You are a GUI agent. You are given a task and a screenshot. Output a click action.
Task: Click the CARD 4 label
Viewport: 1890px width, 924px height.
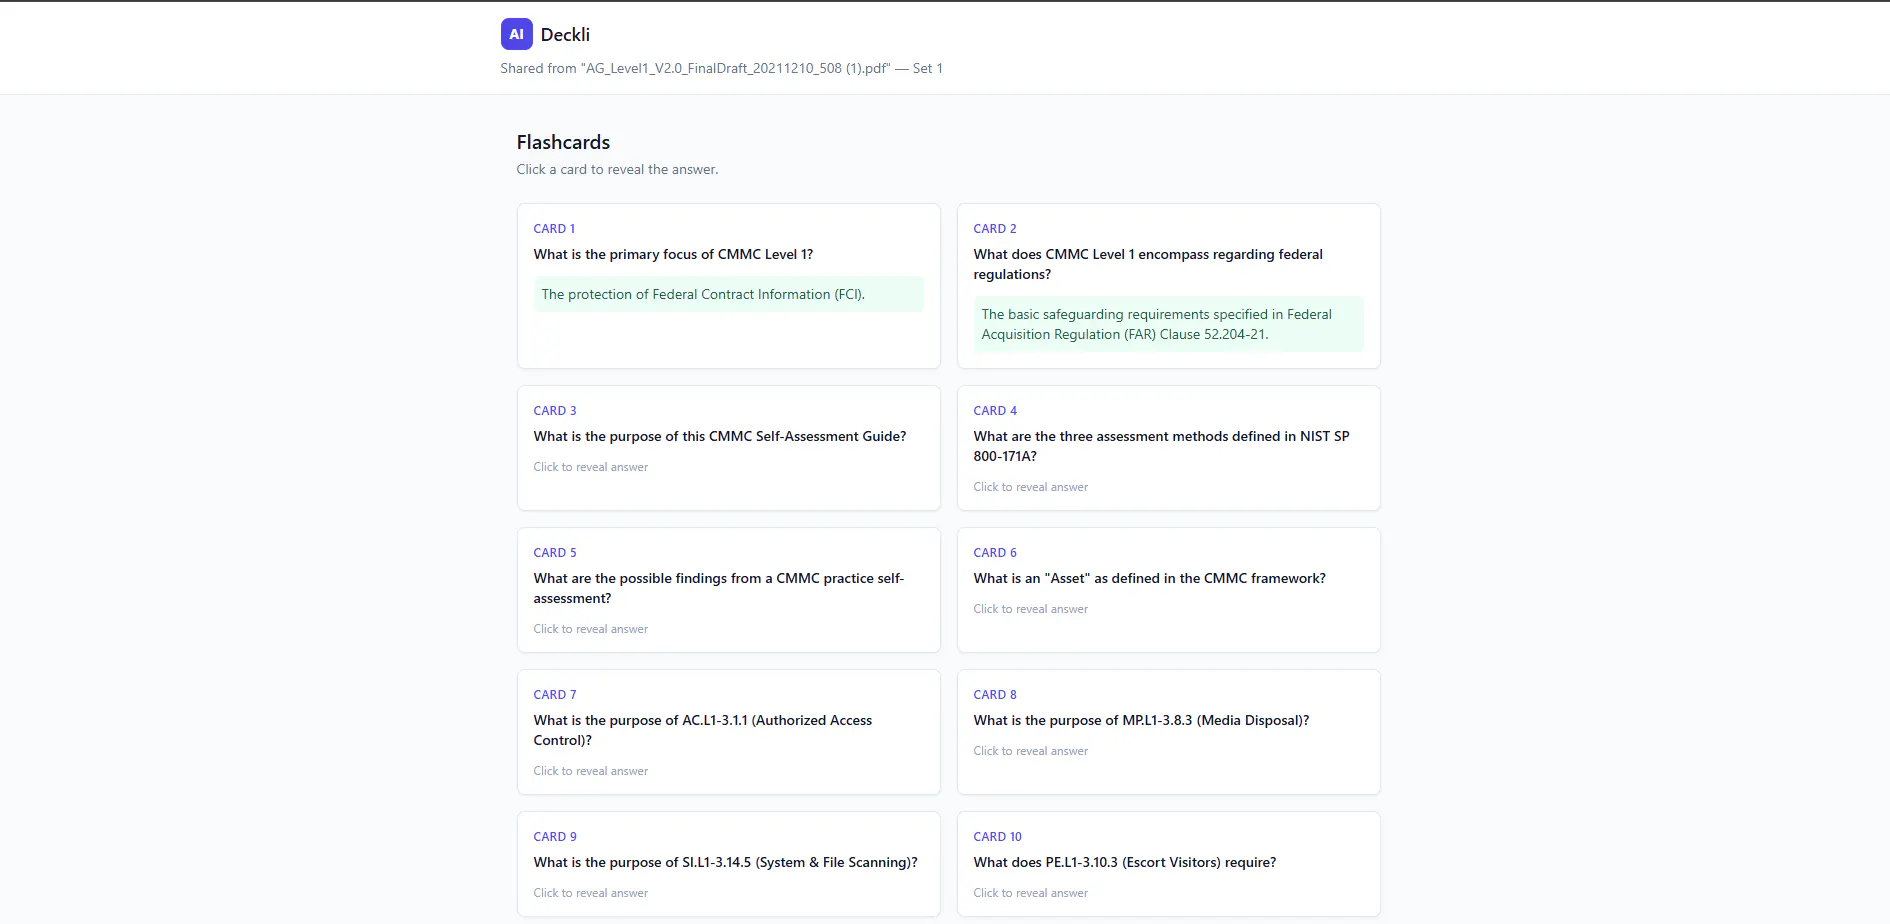(x=995, y=411)
